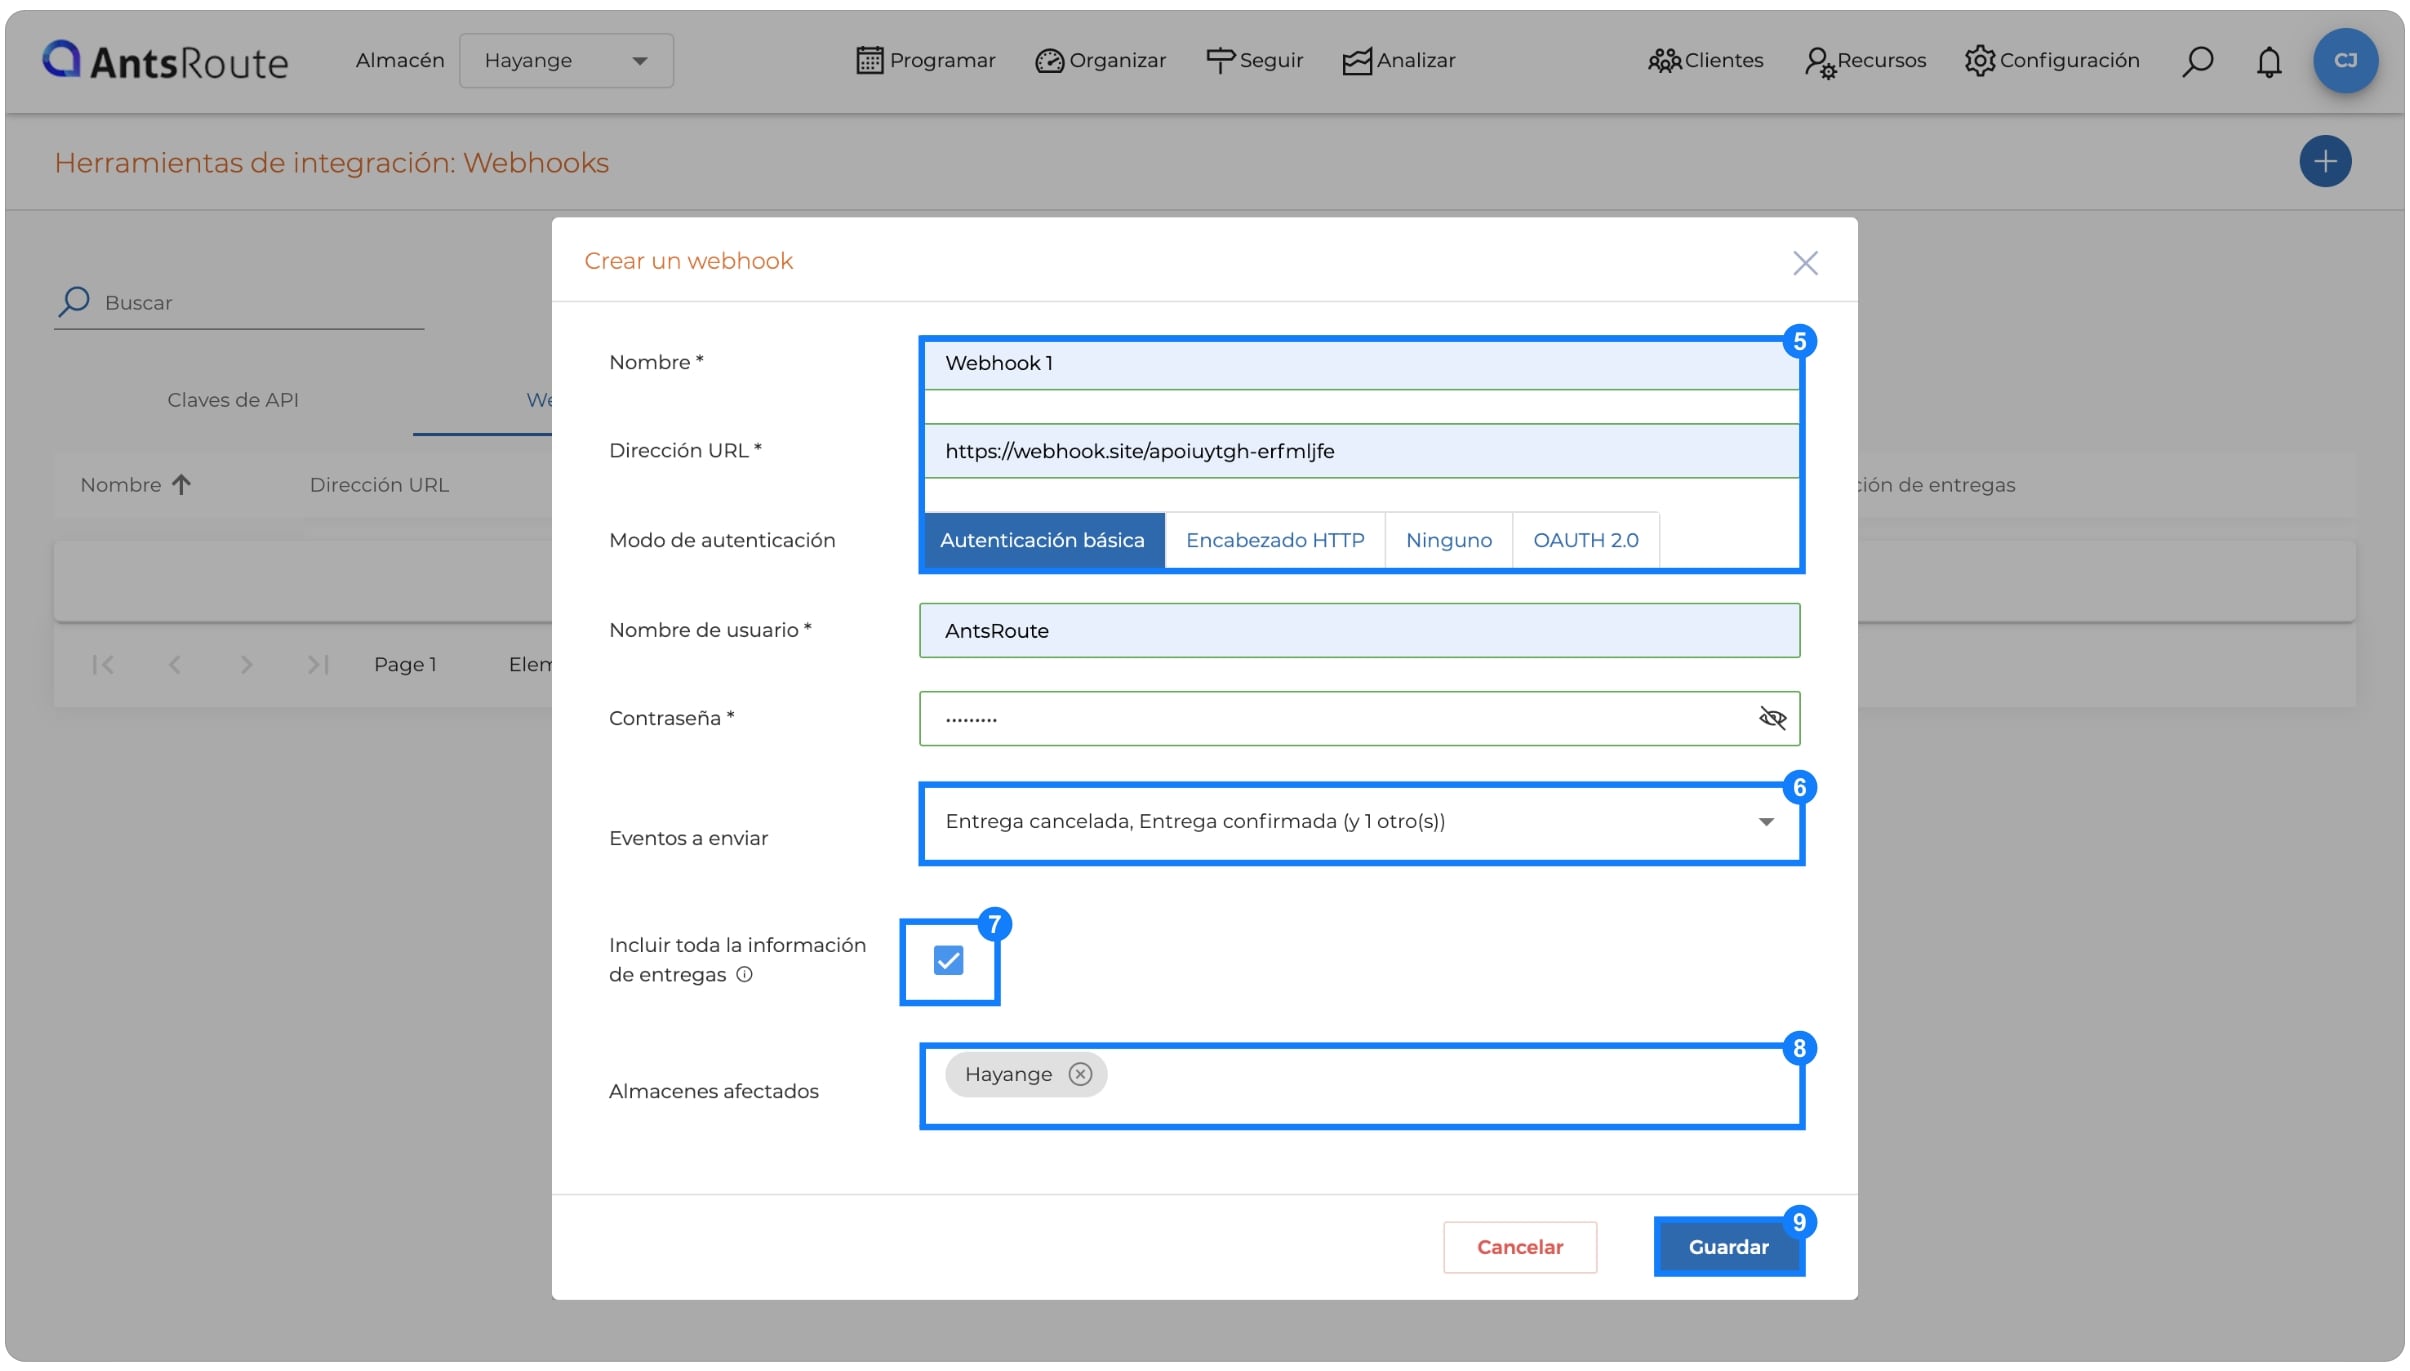Click the search magnifier in top bar

tap(2197, 62)
